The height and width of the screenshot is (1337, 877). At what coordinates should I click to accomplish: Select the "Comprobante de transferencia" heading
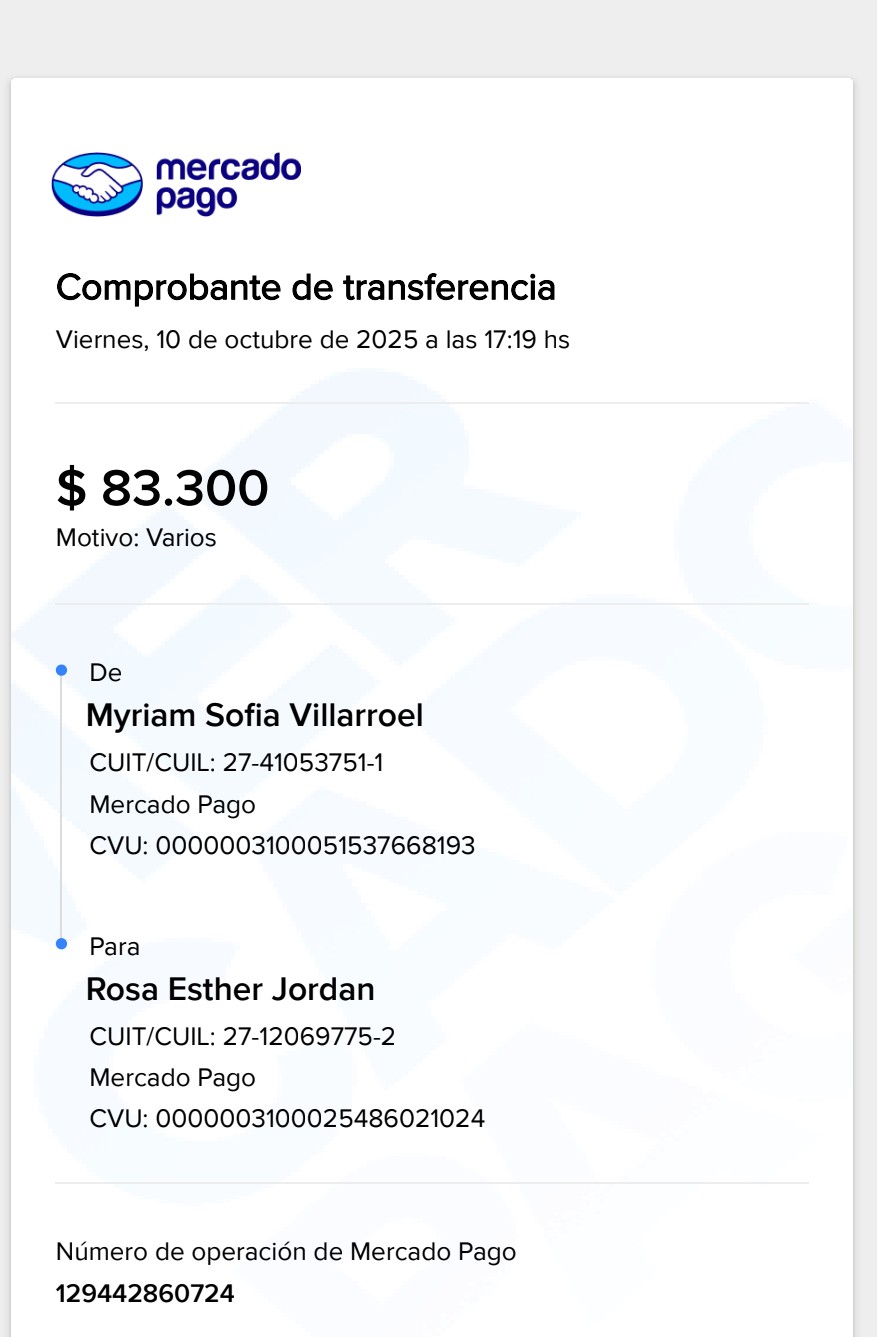(305, 288)
